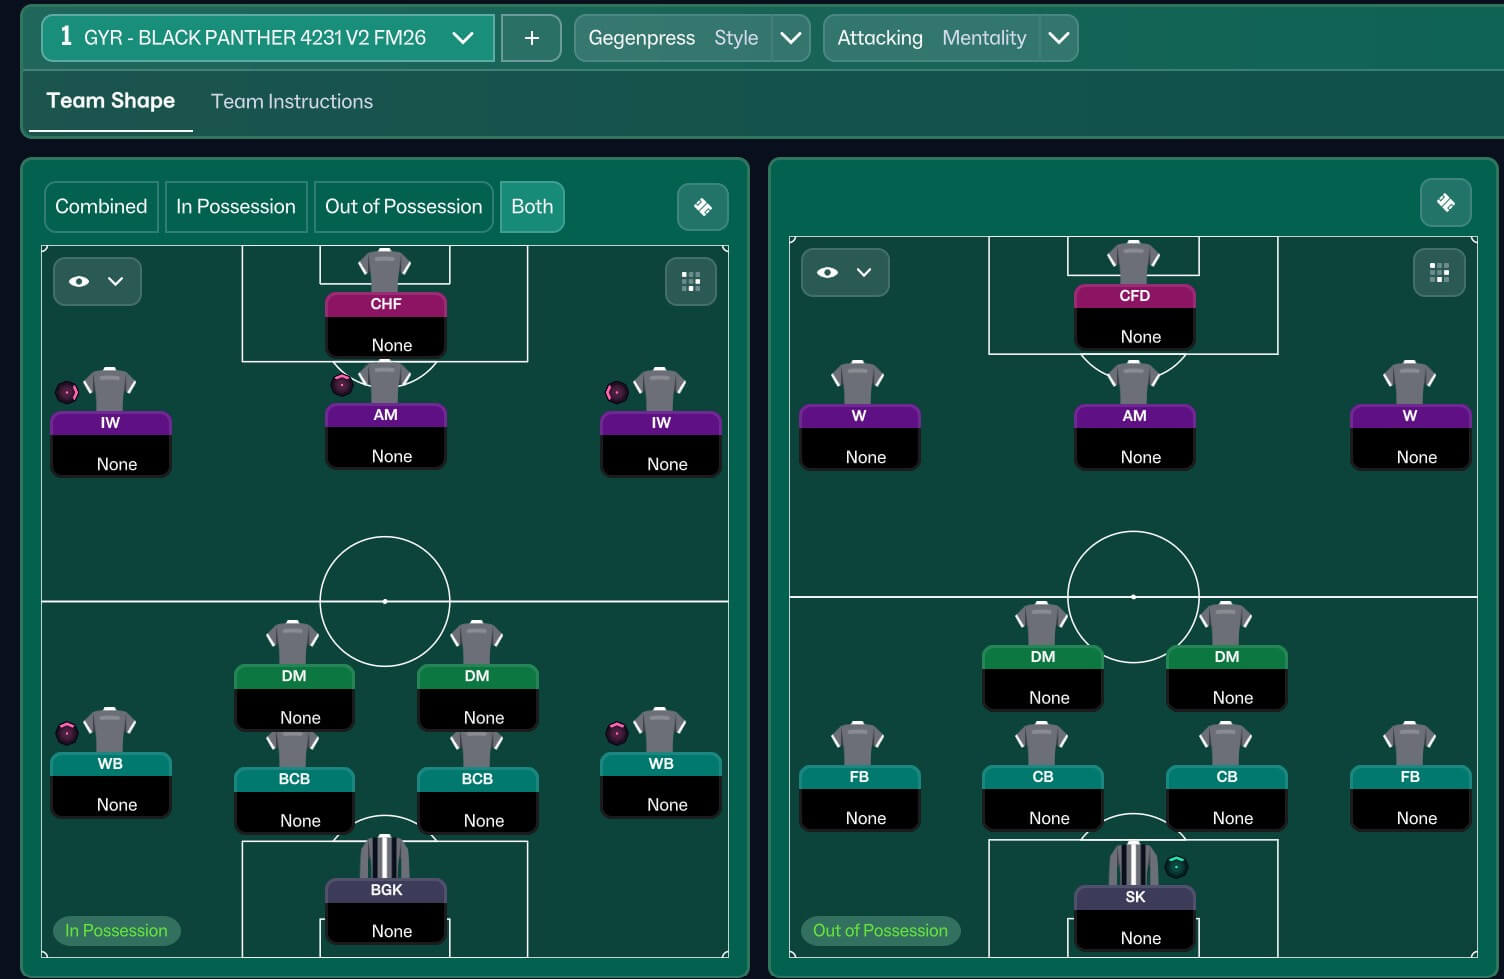This screenshot has height=979, width=1504.
Task: Click the instruction badge beside right WB
Action: pyautogui.click(x=617, y=733)
